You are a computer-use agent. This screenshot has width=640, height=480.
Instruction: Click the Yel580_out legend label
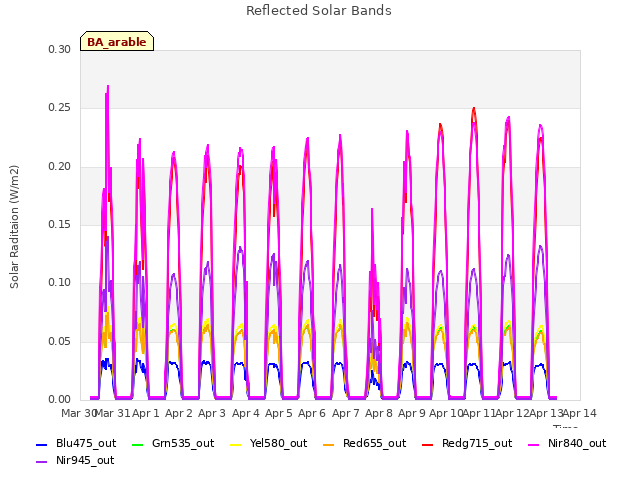[x=278, y=443]
